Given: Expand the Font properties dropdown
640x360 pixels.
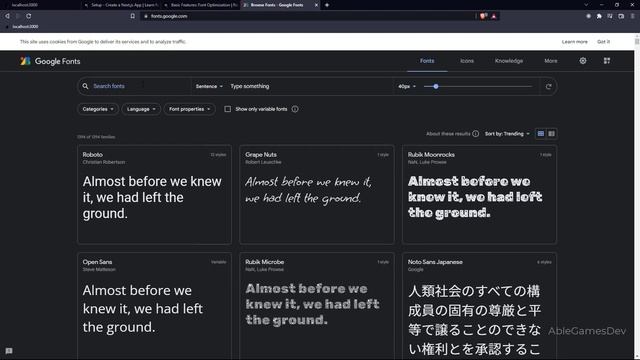Looking at the screenshot, I should 189,109.
